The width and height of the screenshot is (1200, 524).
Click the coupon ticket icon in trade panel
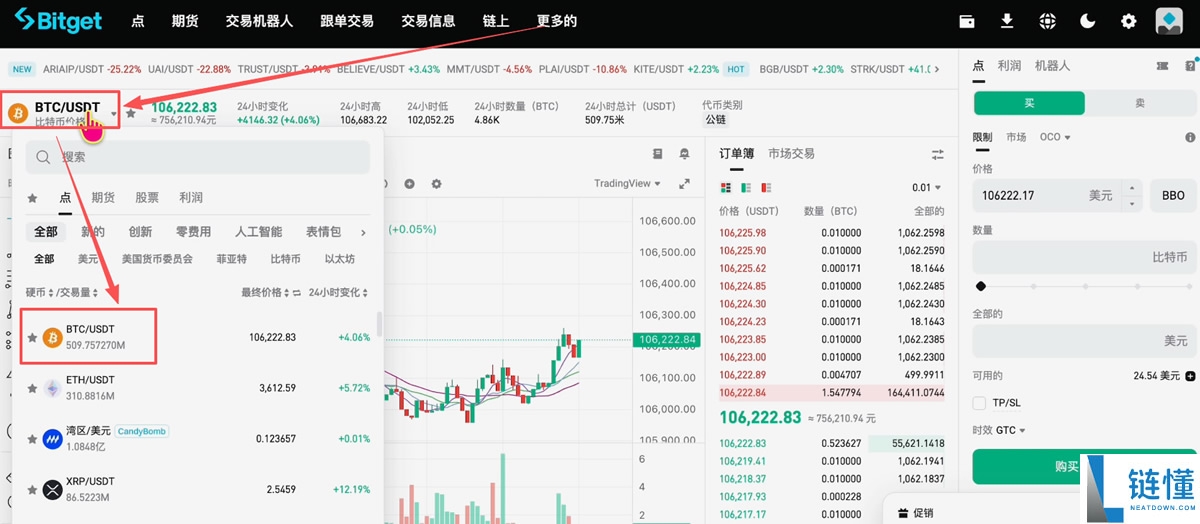click(x=1162, y=66)
